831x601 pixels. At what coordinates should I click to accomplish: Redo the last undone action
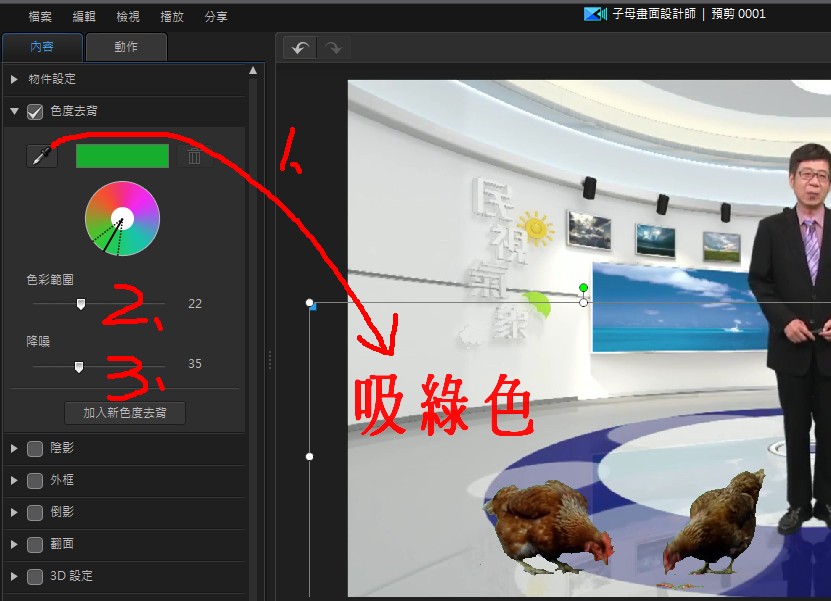tap(333, 48)
